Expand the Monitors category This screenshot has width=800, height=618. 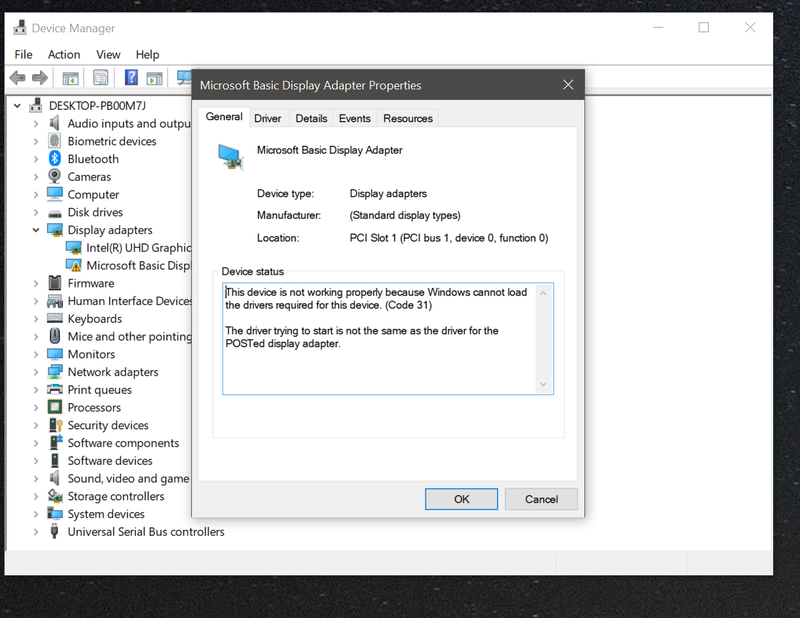36,354
